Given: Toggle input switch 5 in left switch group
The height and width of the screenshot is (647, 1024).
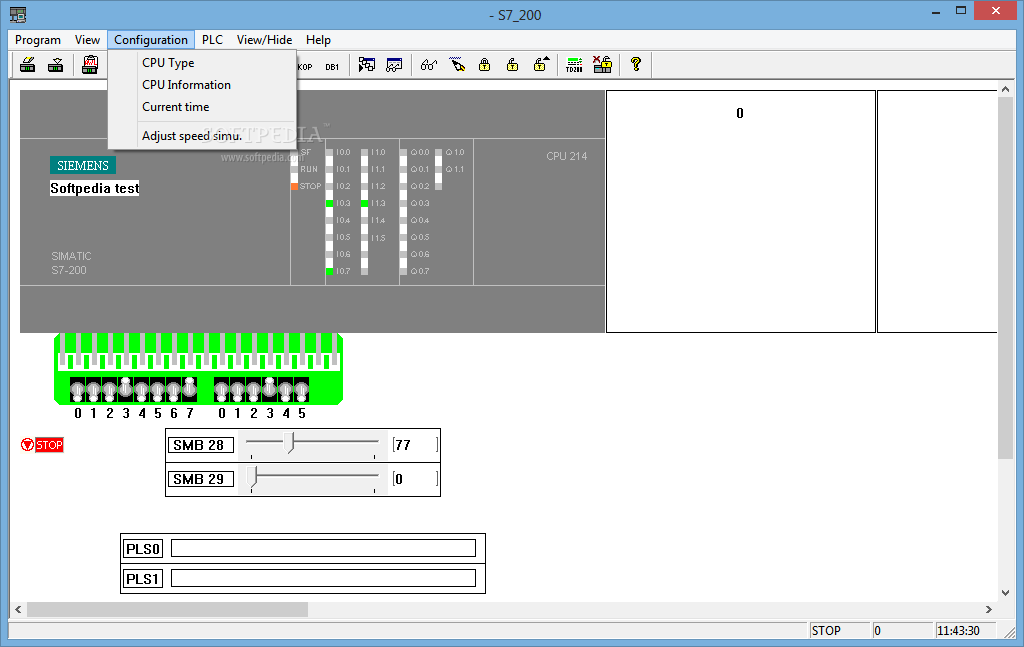Looking at the screenshot, I should tap(157, 390).
